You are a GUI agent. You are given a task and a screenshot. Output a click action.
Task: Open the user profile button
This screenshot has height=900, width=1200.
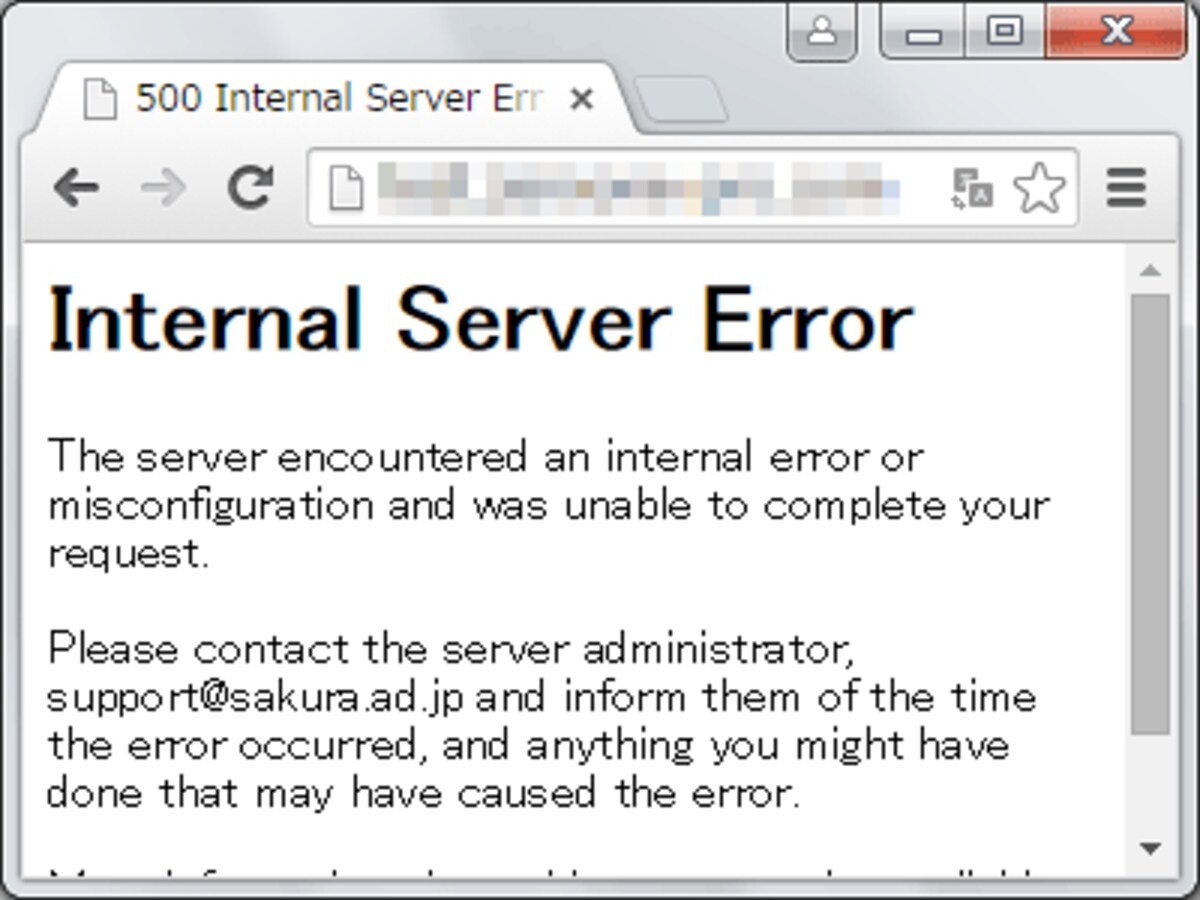[x=822, y=32]
